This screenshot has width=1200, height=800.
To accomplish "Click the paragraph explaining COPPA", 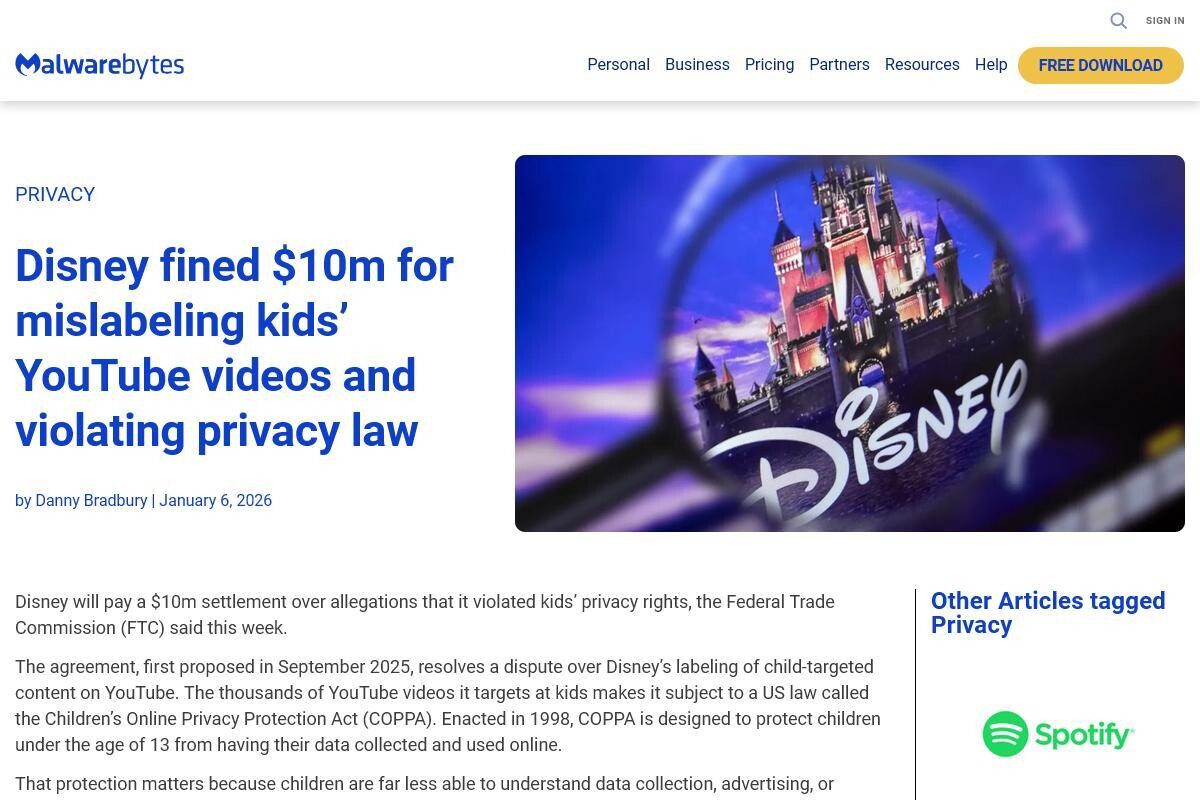I will click(447, 706).
